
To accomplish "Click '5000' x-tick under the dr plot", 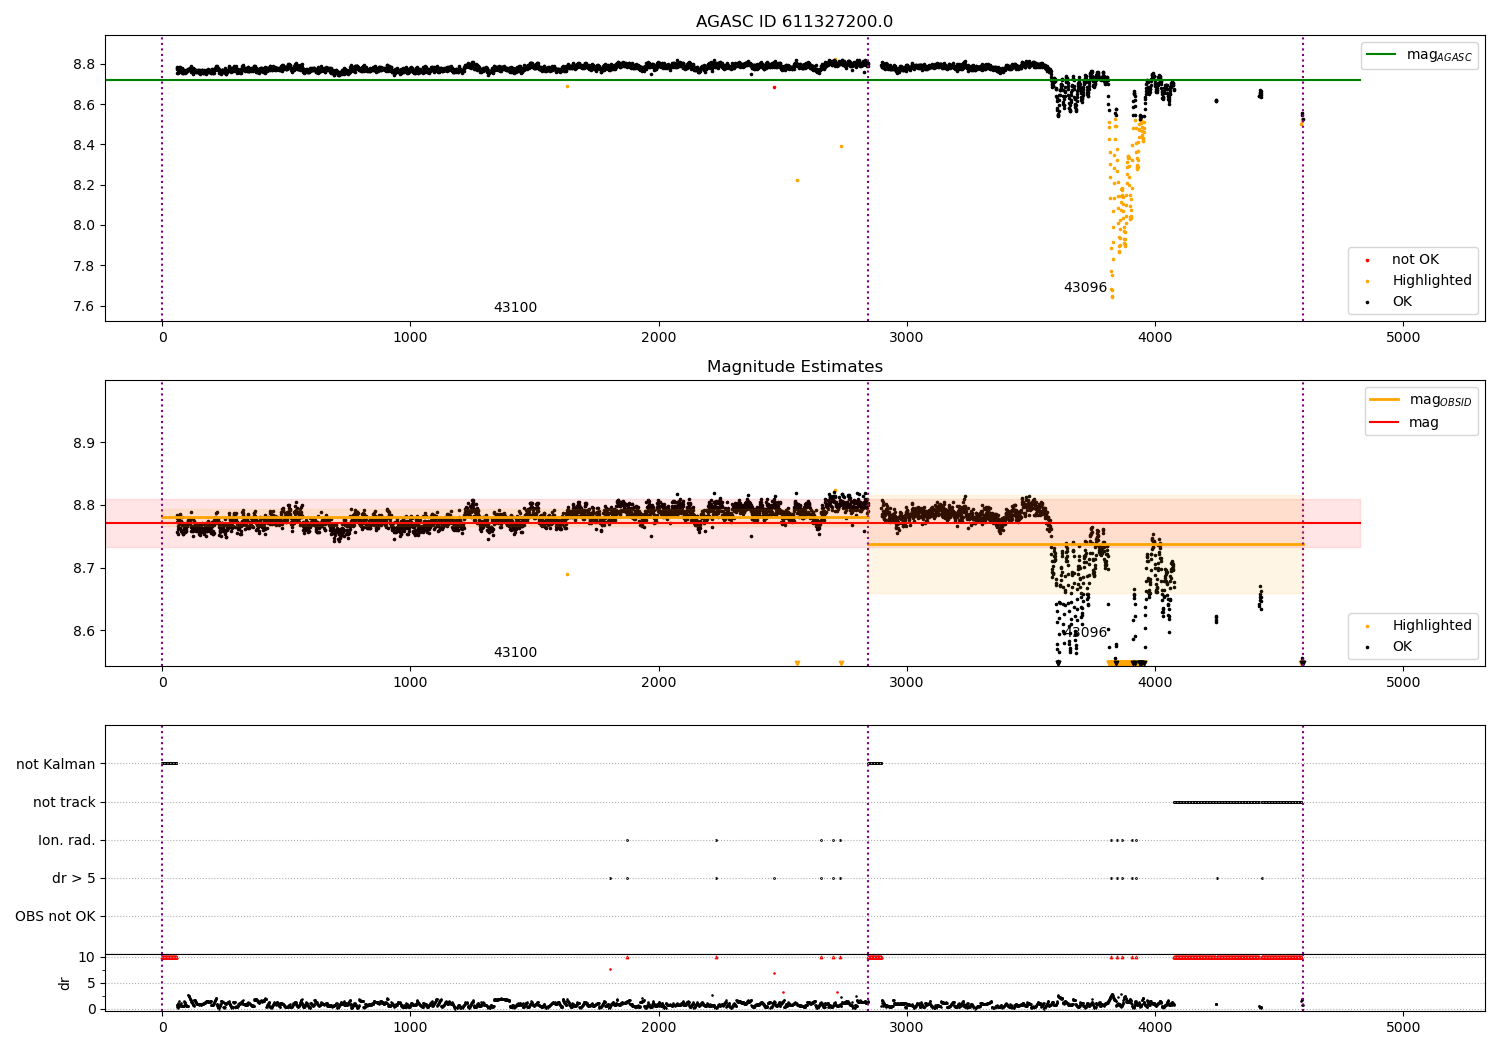I will (1403, 1028).
